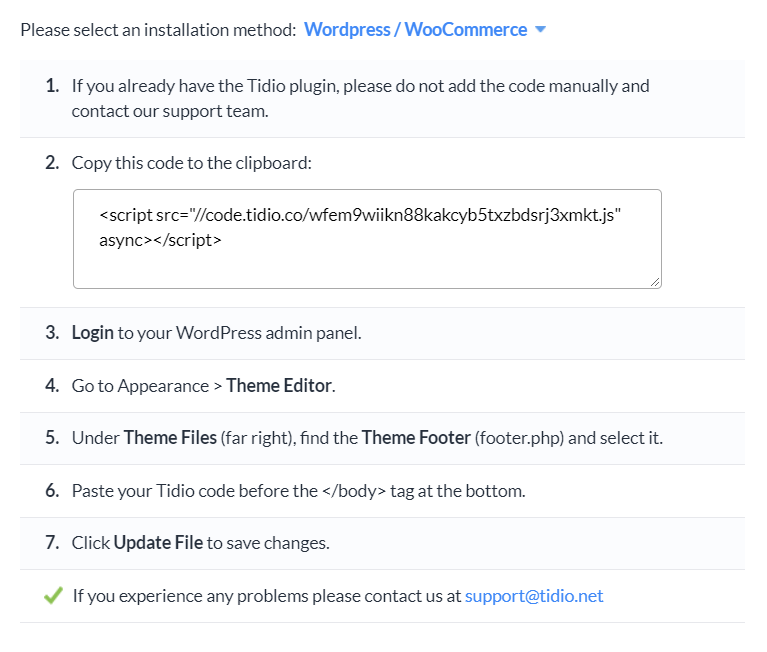Click the Please select an installation method label
This screenshot has height=652, width=767.
point(158,30)
